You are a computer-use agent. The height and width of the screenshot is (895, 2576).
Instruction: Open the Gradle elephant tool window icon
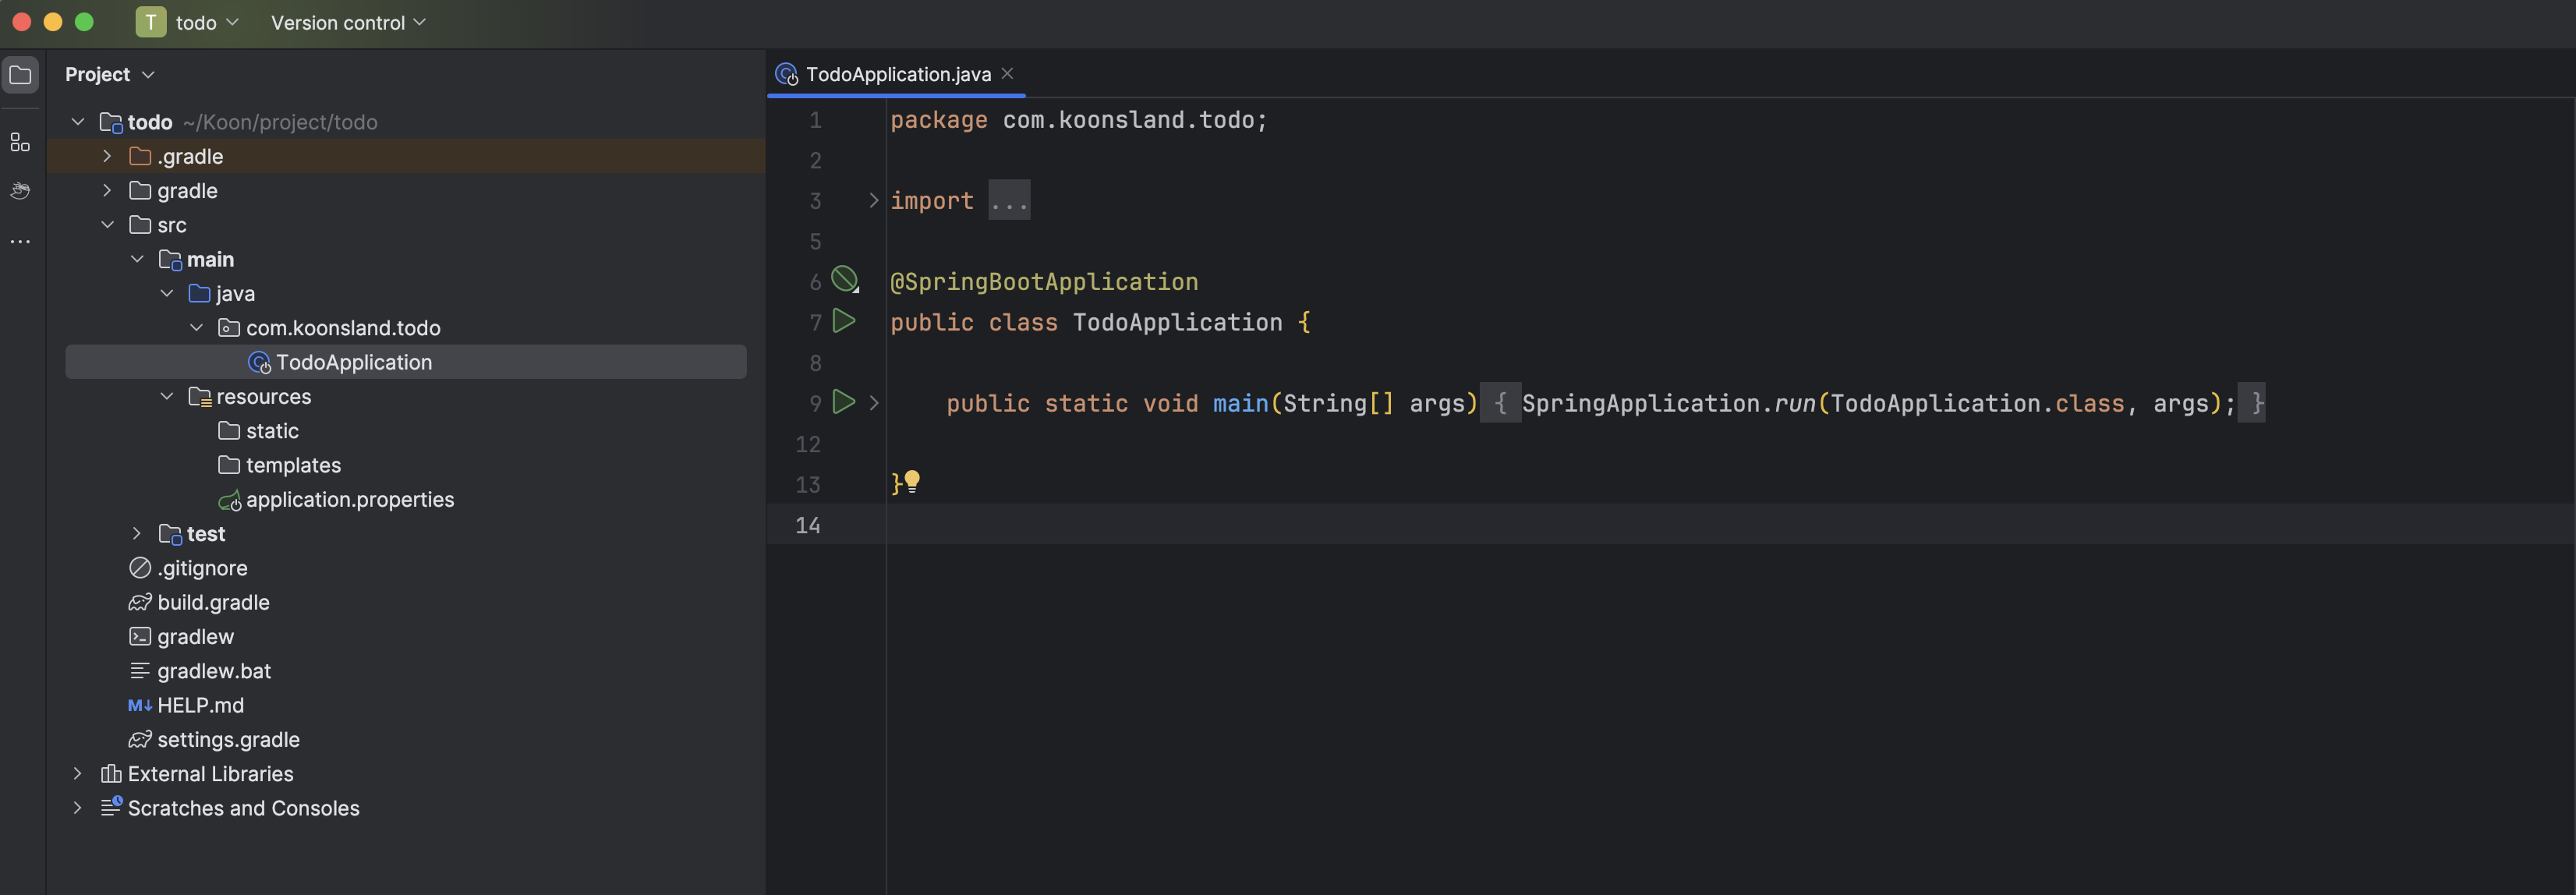point(20,190)
